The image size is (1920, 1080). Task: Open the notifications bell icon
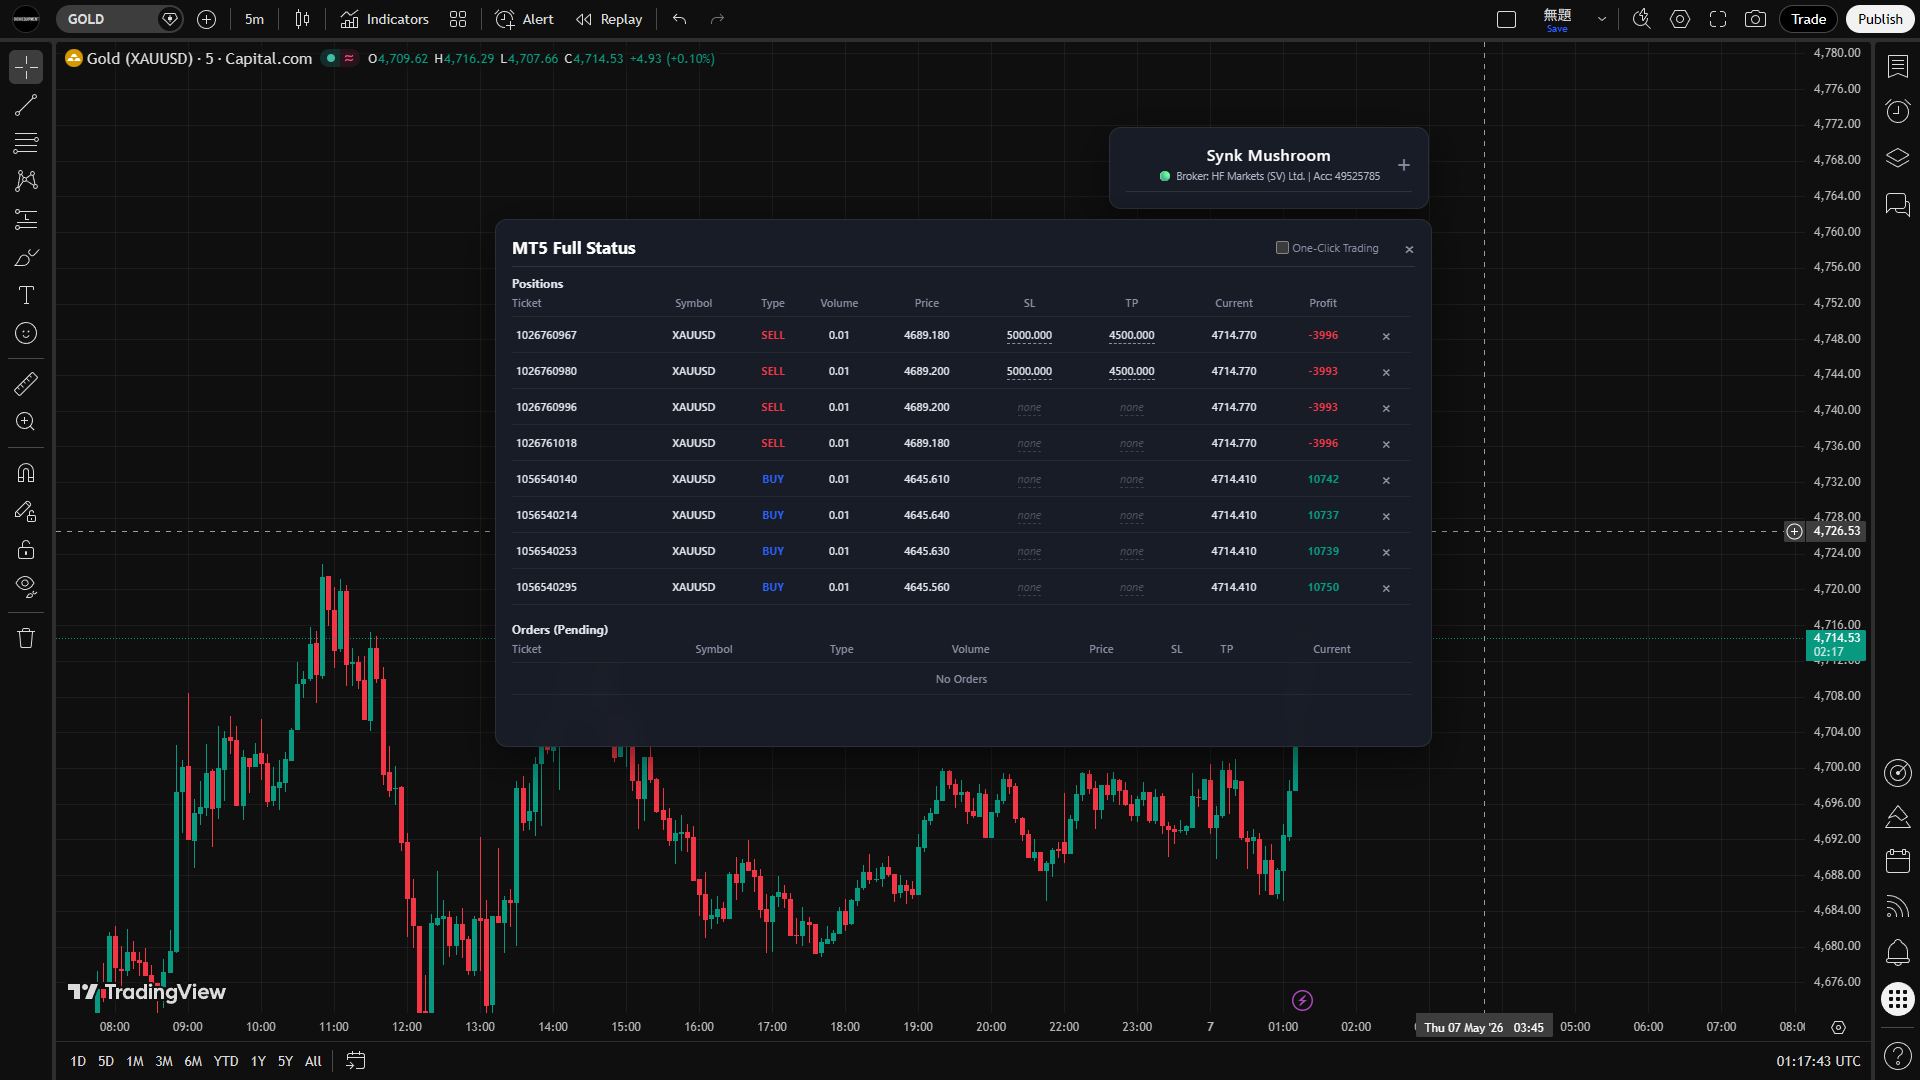pos(1897,952)
